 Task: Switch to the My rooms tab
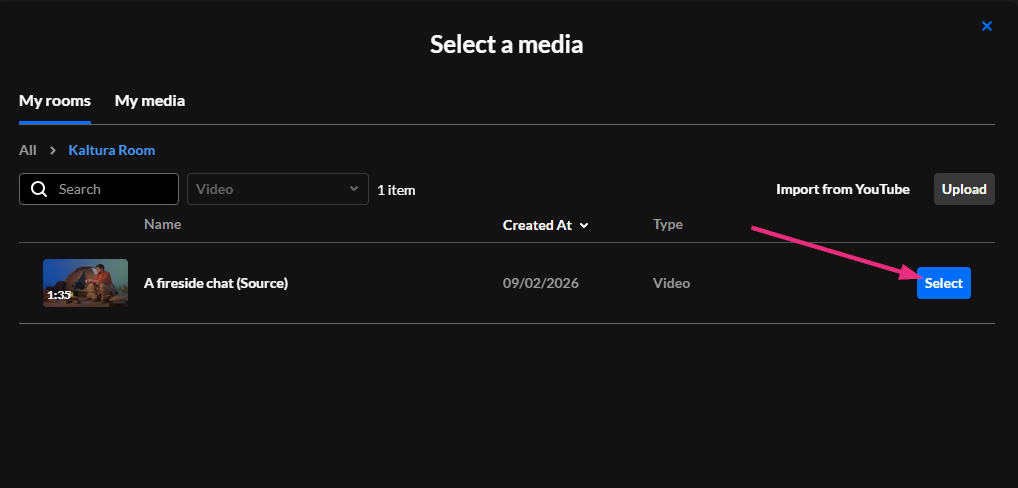[x=55, y=101]
